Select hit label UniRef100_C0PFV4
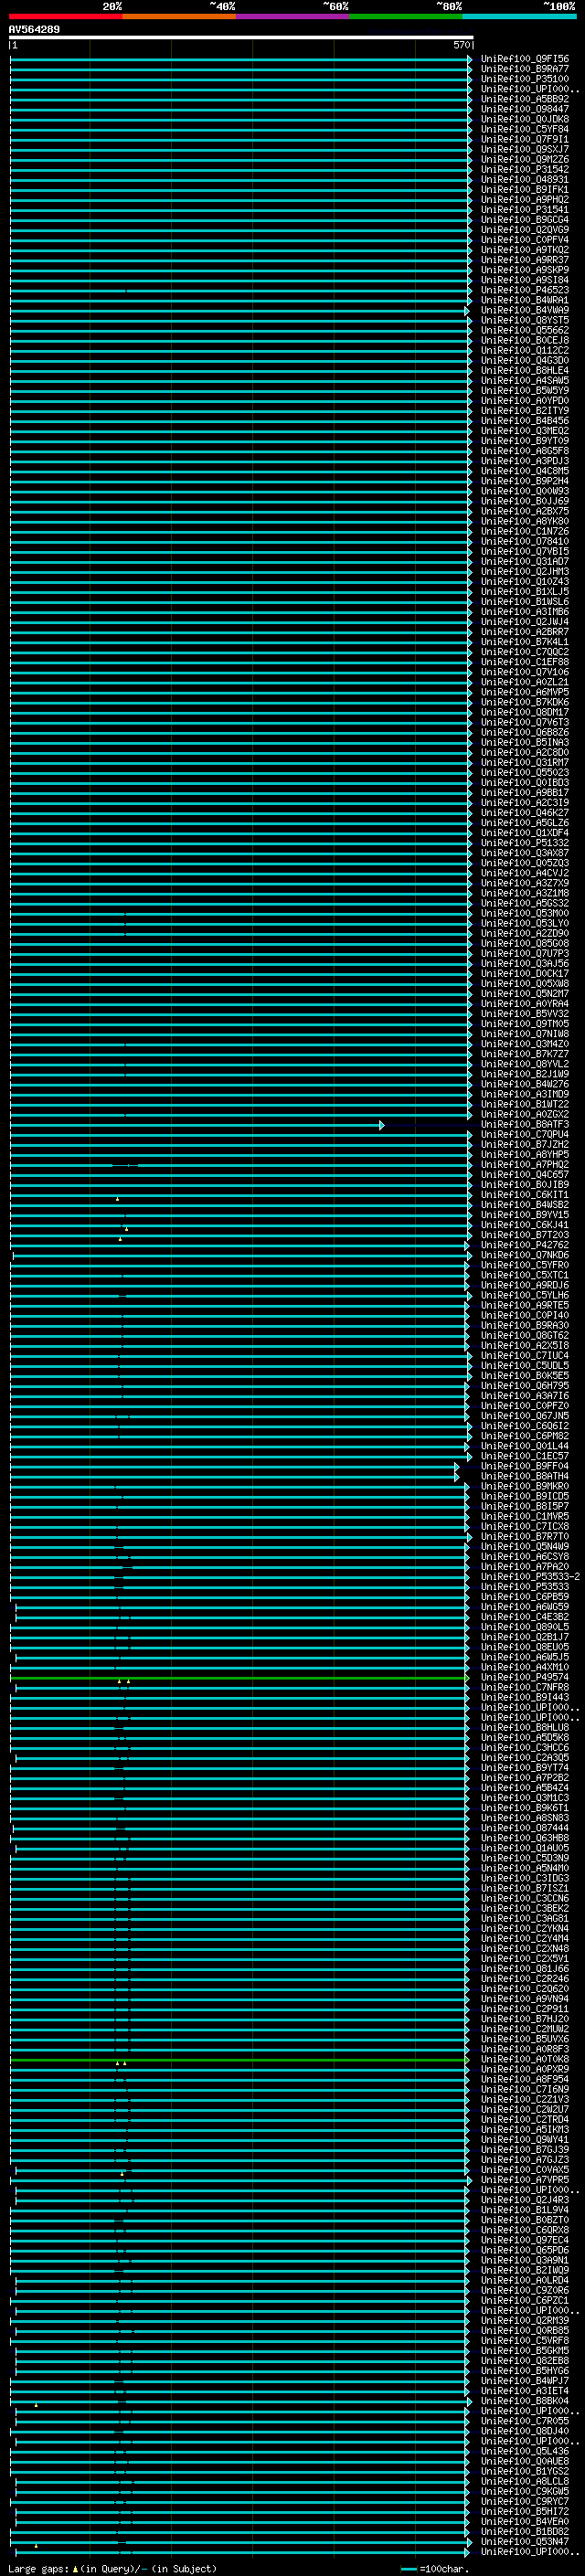This screenshot has height=2576, width=585. point(525,240)
